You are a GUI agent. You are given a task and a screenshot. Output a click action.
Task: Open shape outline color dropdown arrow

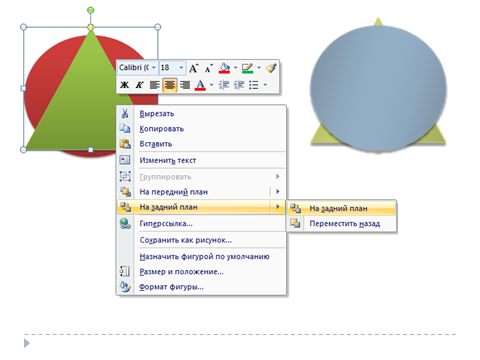pos(259,68)
